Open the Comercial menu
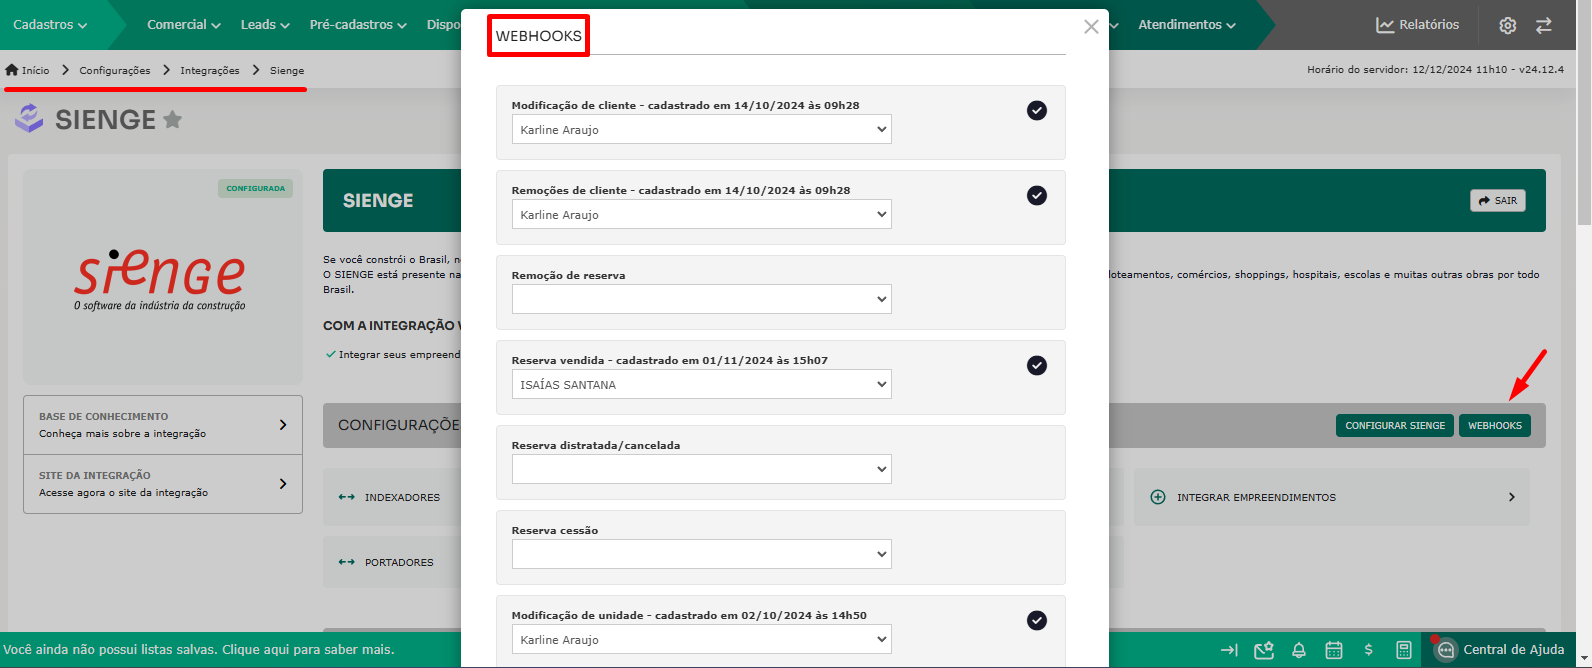 (x=184, y=25)
